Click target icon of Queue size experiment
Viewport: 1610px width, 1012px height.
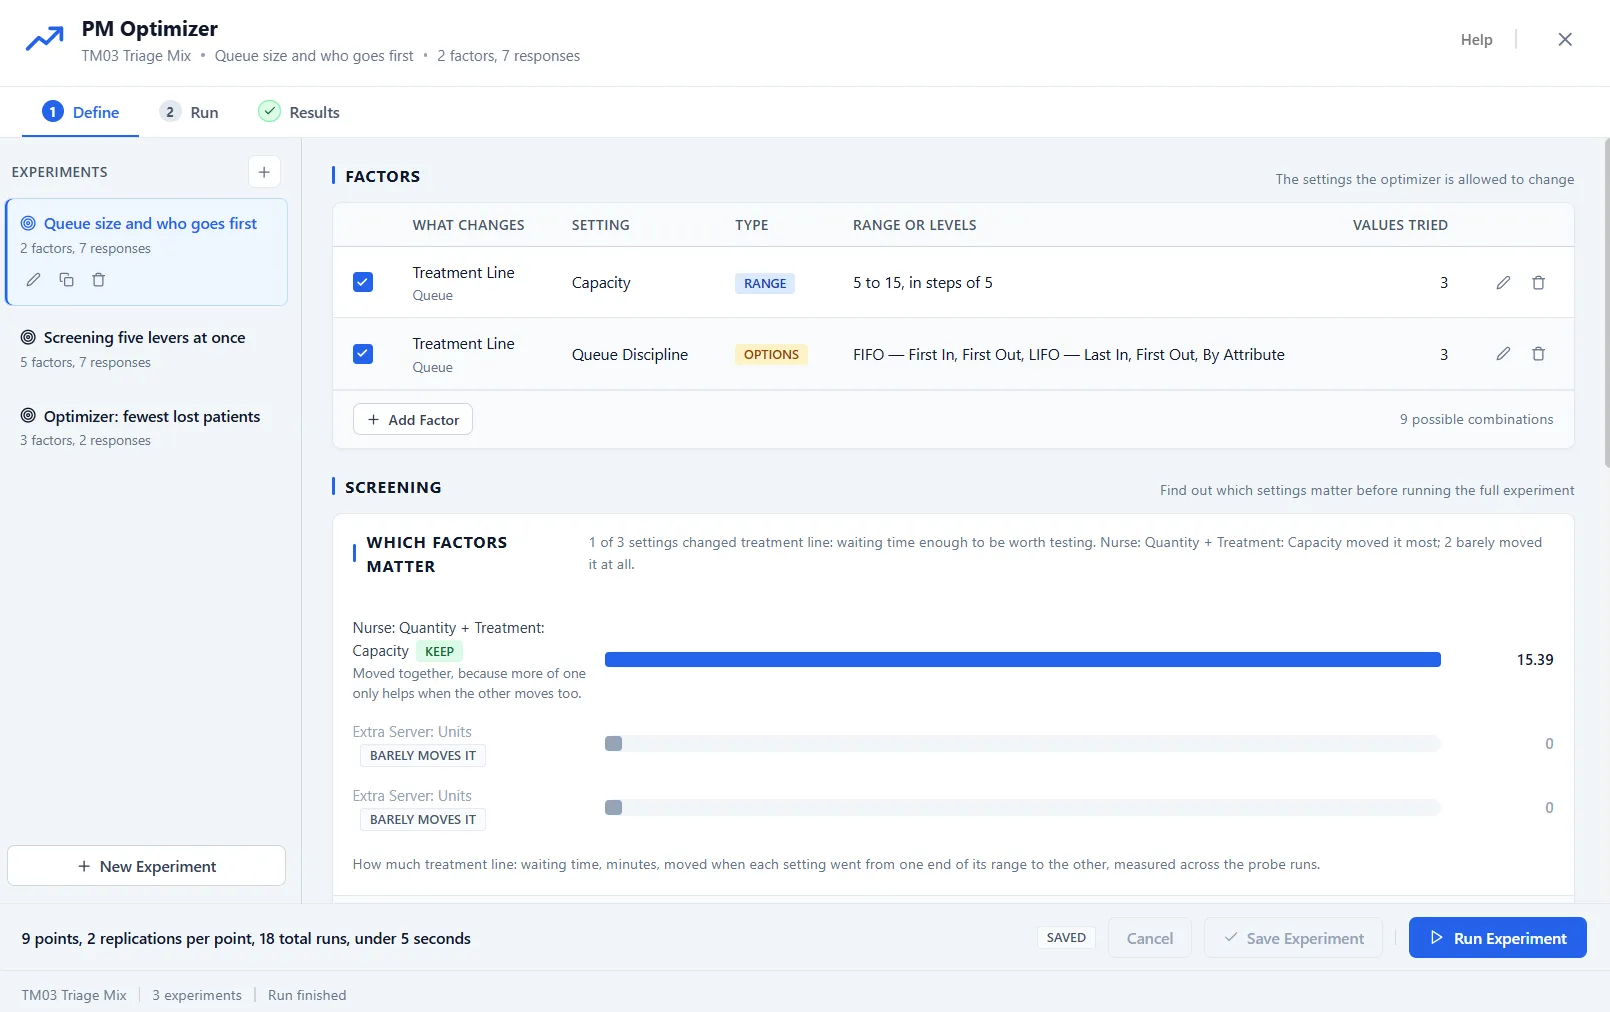pos(28,224)
